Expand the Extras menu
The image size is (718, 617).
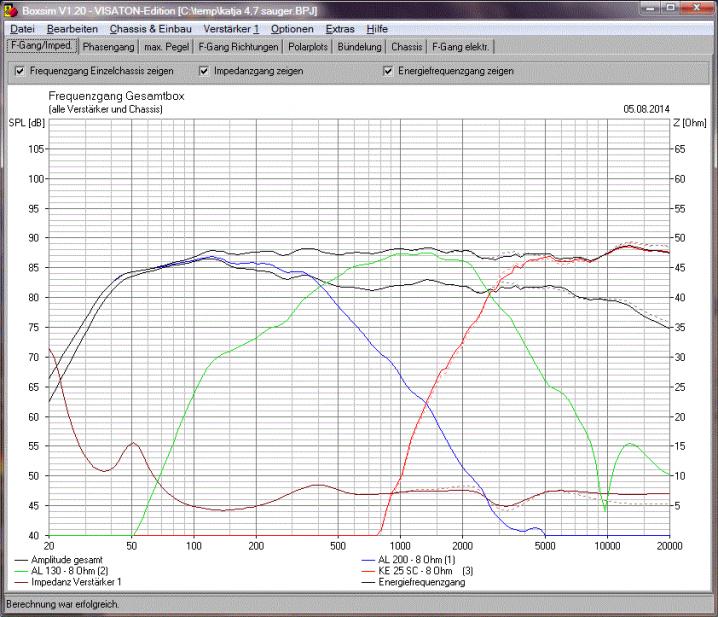[x=342, y=29]
